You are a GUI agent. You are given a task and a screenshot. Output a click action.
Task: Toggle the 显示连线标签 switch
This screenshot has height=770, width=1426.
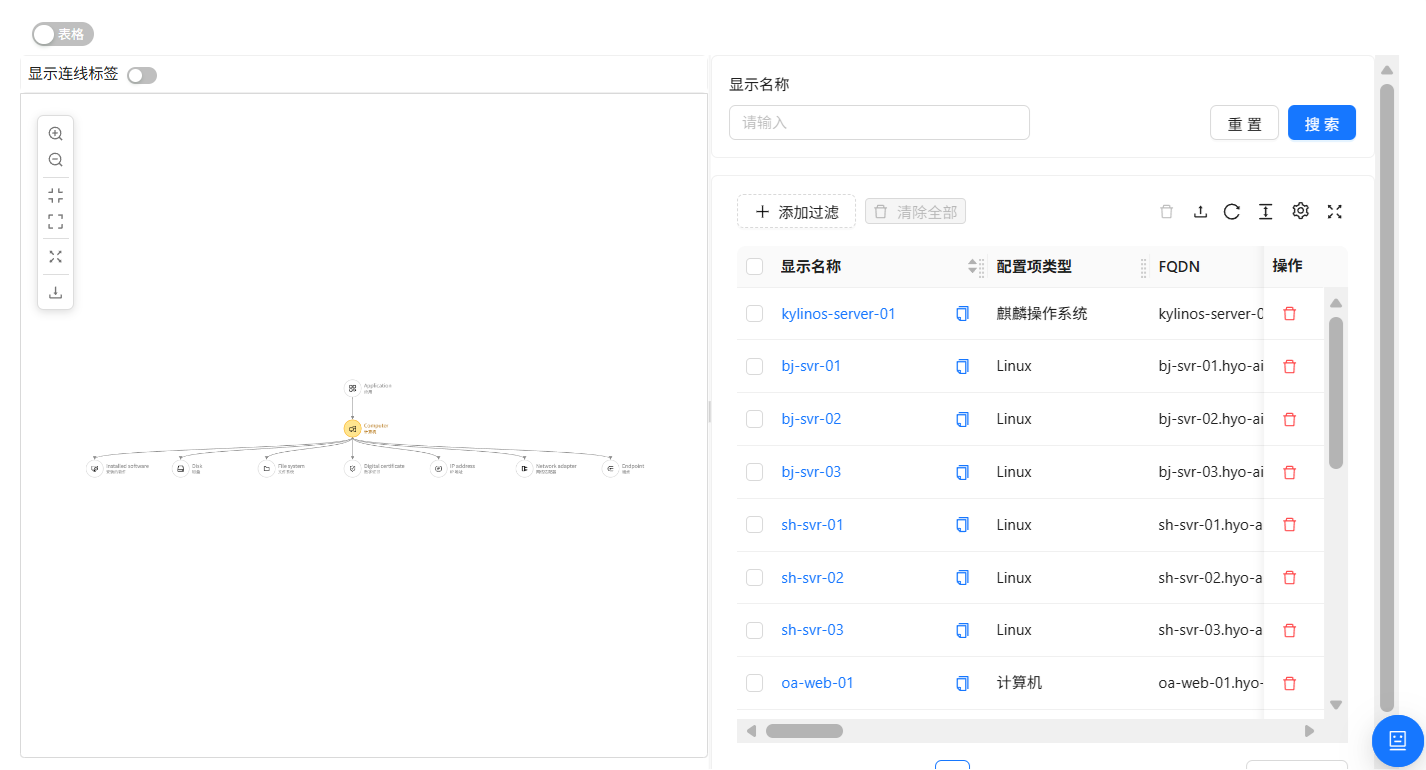point(142,75)
